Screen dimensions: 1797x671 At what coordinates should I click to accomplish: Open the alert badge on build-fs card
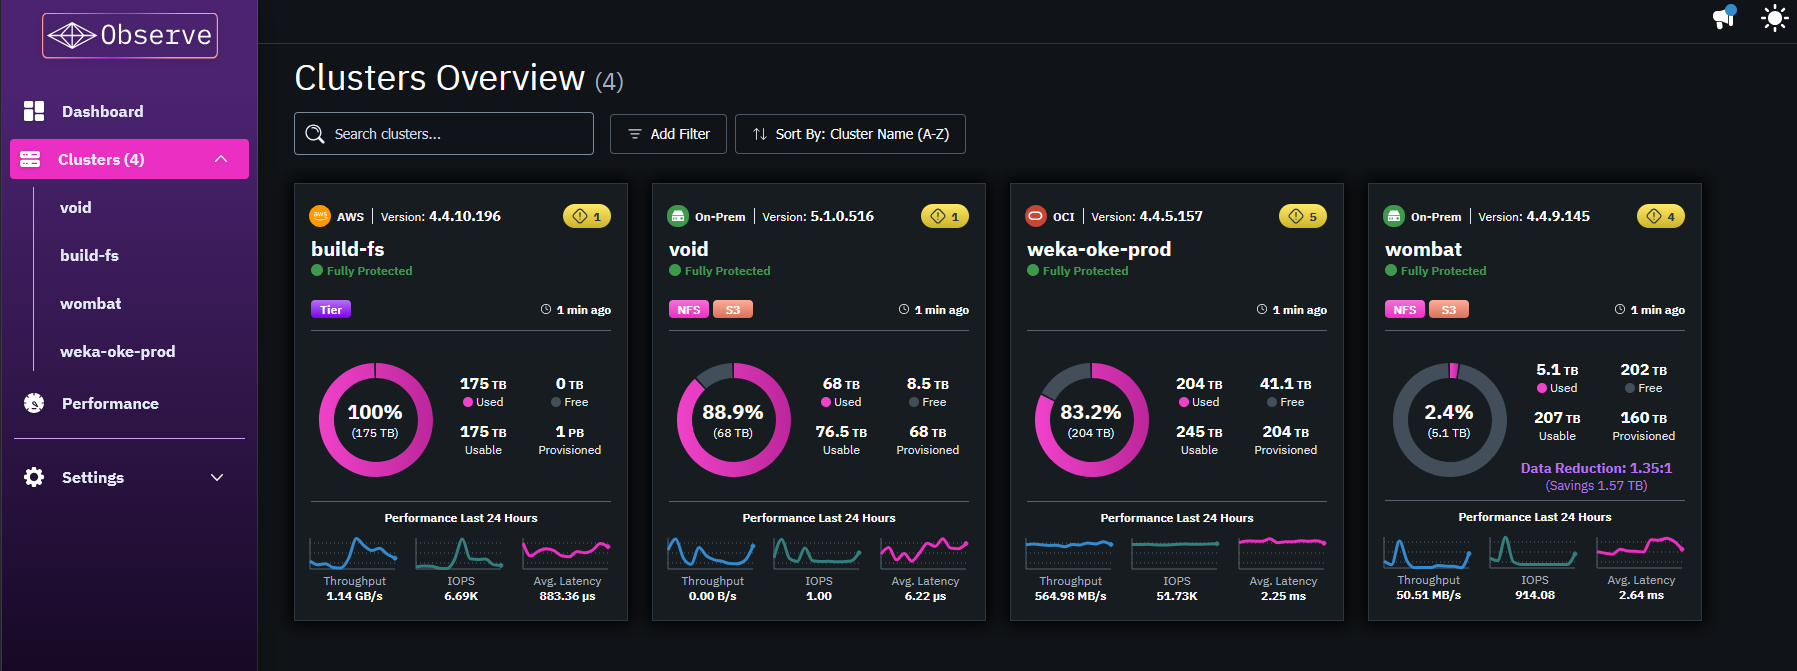[587, 216]
